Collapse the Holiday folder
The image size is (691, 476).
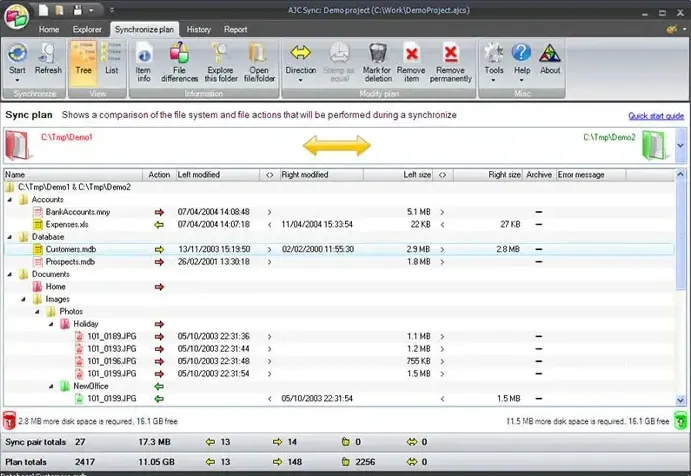[x=51, y=324]
